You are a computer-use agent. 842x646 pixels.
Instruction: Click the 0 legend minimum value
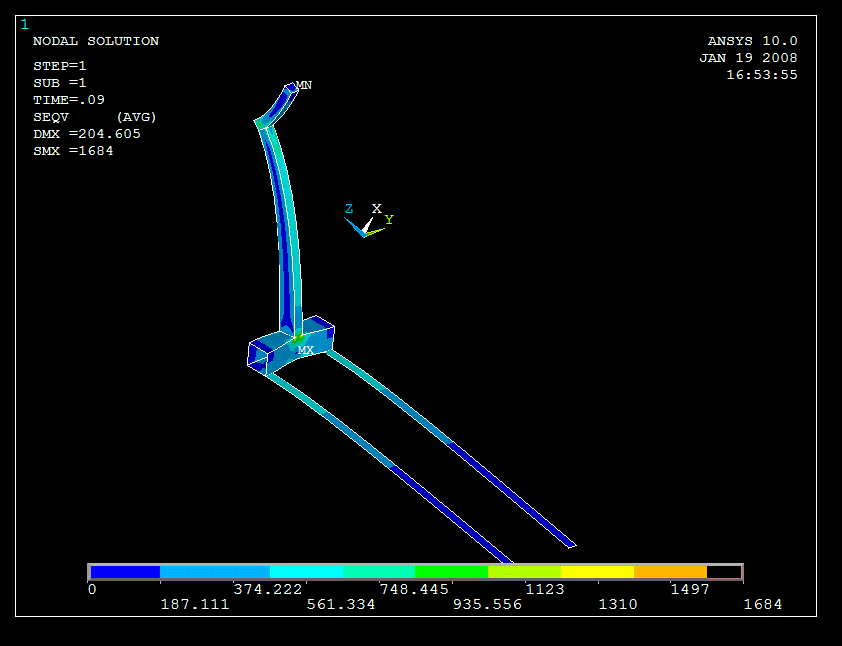92,590
